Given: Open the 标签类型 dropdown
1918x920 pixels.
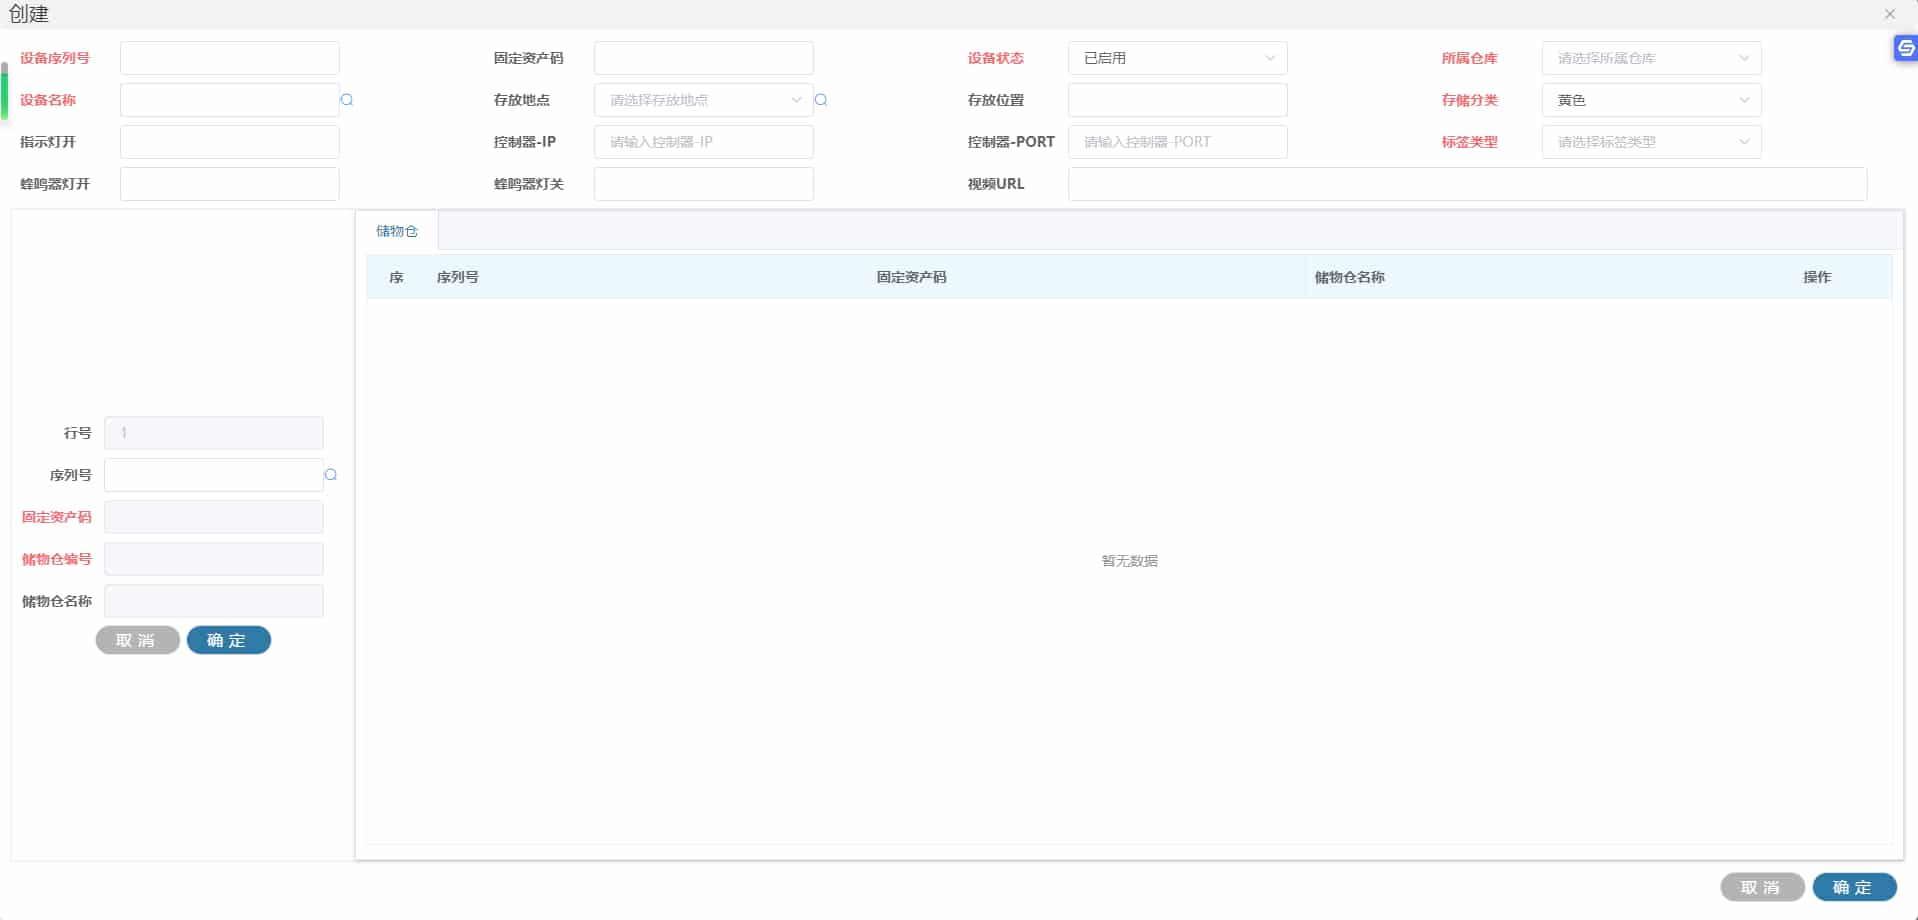Looking at the screenshot, I should point(1651,142).
